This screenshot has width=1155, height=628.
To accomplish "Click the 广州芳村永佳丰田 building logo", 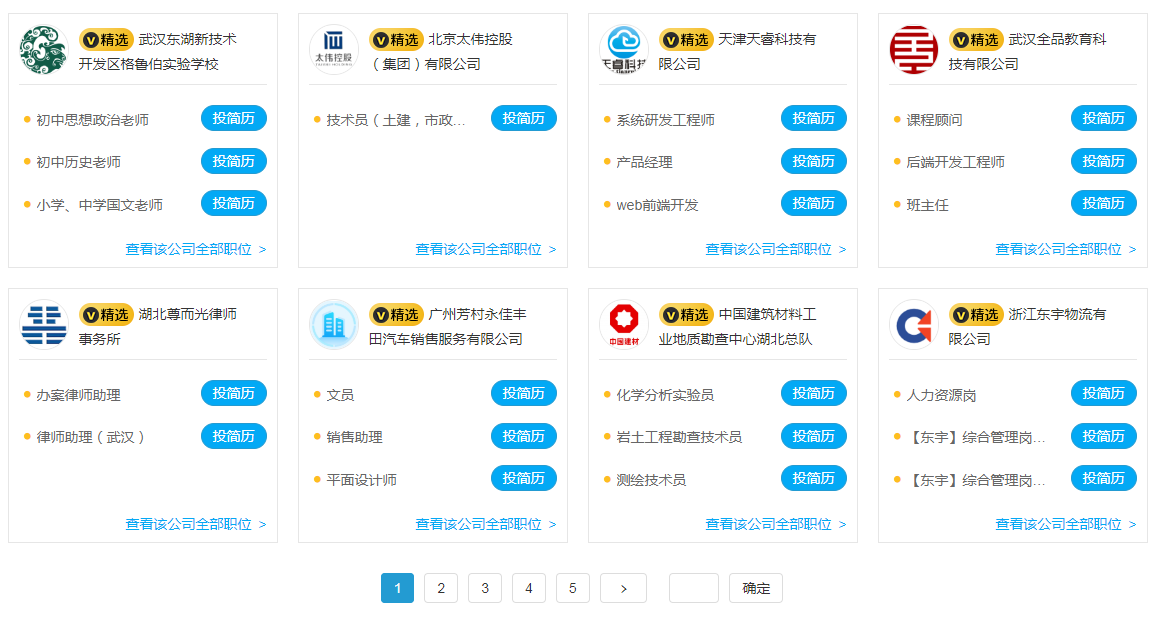I will coord(333,325).
